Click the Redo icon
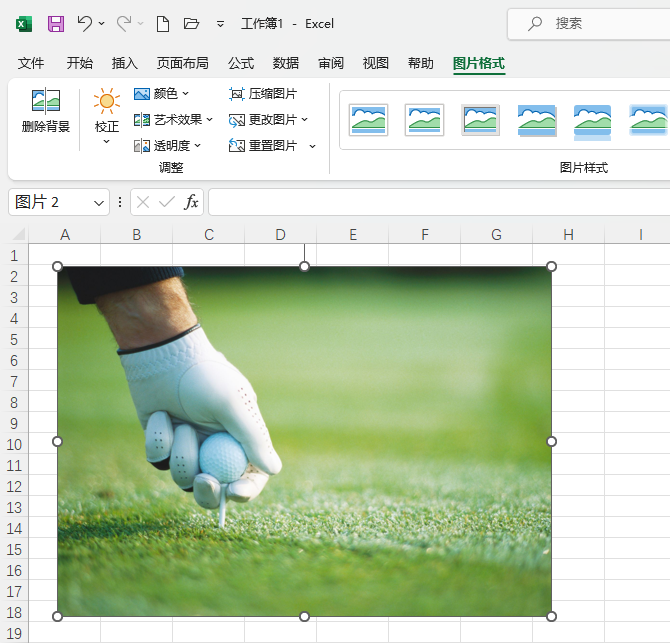Viewport: 670px width, 643px height. point(124,23)
